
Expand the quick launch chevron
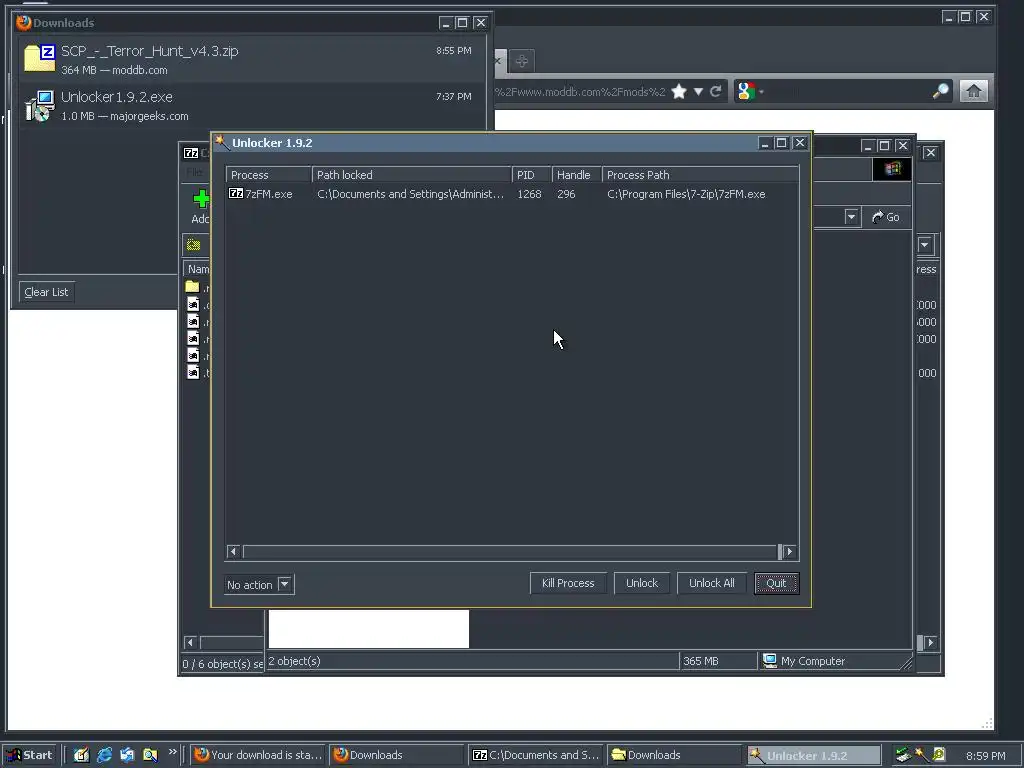[x=172, y=752]
